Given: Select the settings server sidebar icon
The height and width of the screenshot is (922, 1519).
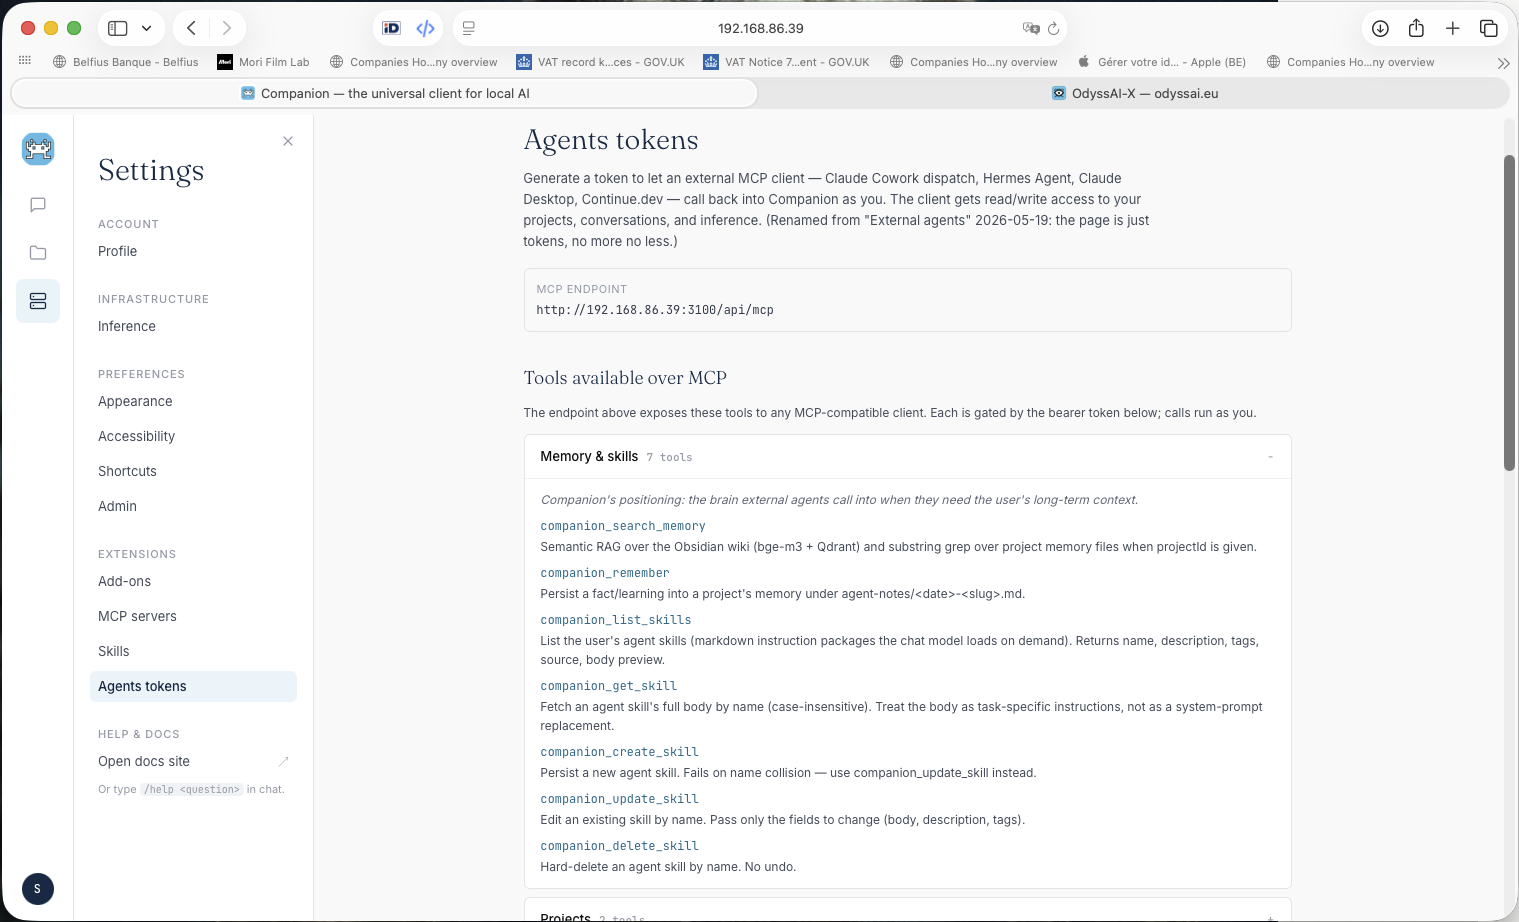Looking at the screenshot, I should 38,301.
